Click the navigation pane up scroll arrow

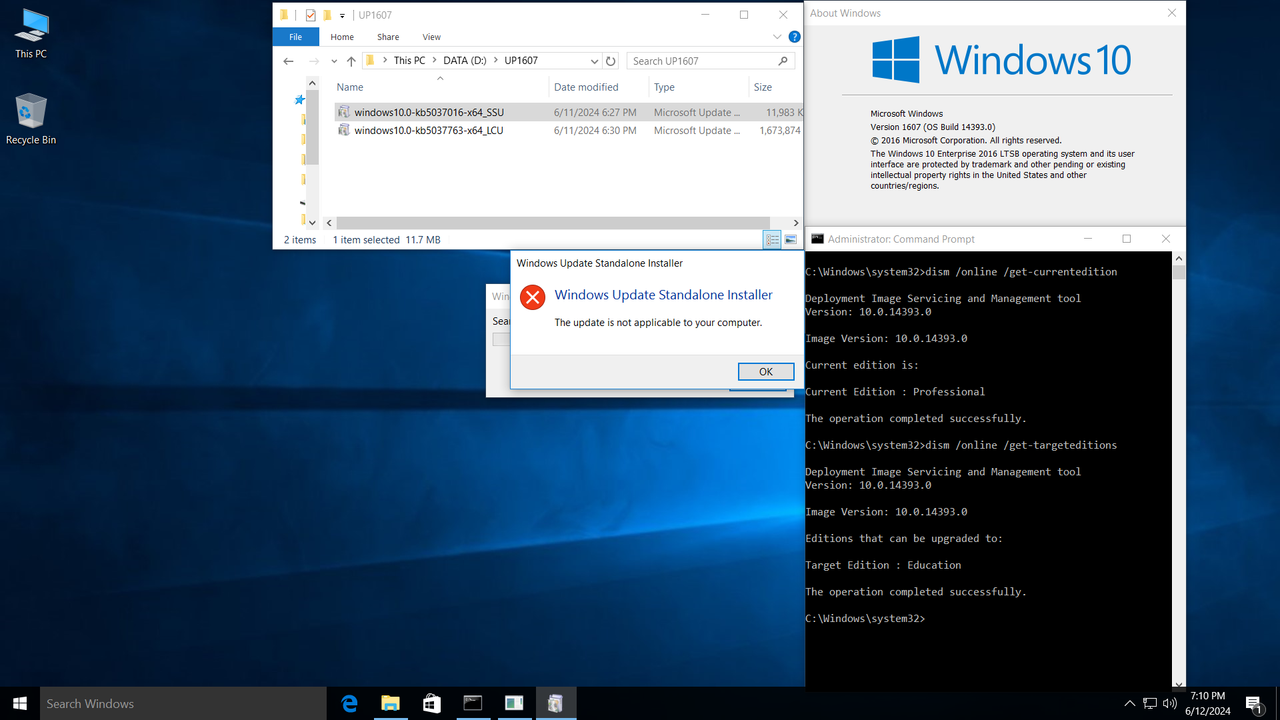312,84
